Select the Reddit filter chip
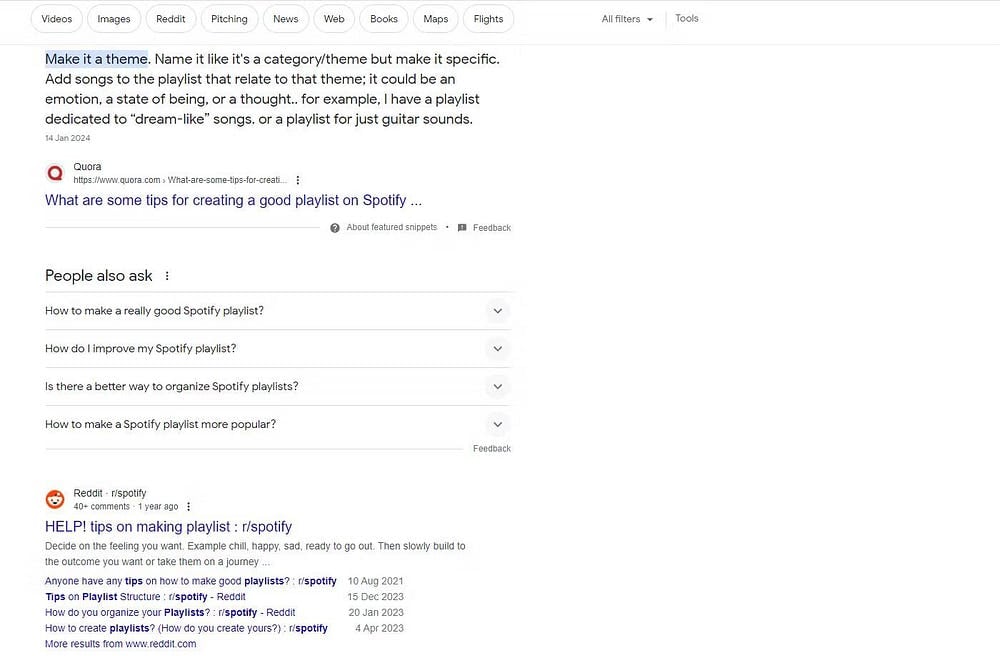The image size is (1000, 656). pyautogui.click(x=171, y=19)
